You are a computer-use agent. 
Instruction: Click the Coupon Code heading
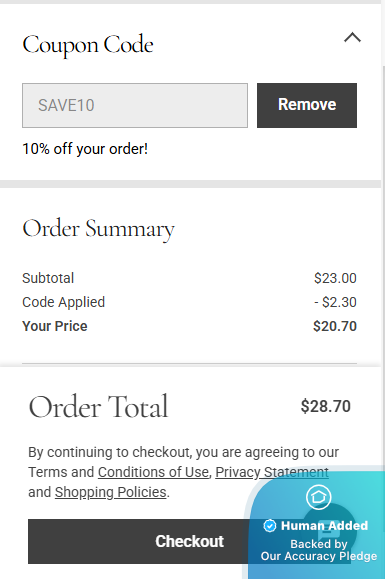coord(88,45)
